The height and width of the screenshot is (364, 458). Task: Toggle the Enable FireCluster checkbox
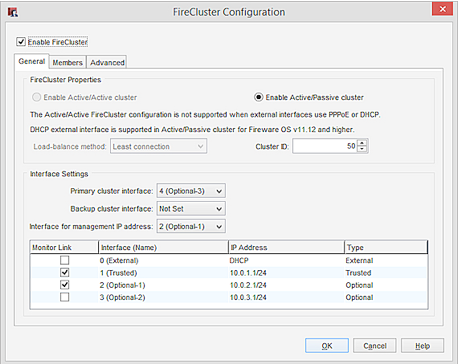click(x=21, y=42)
